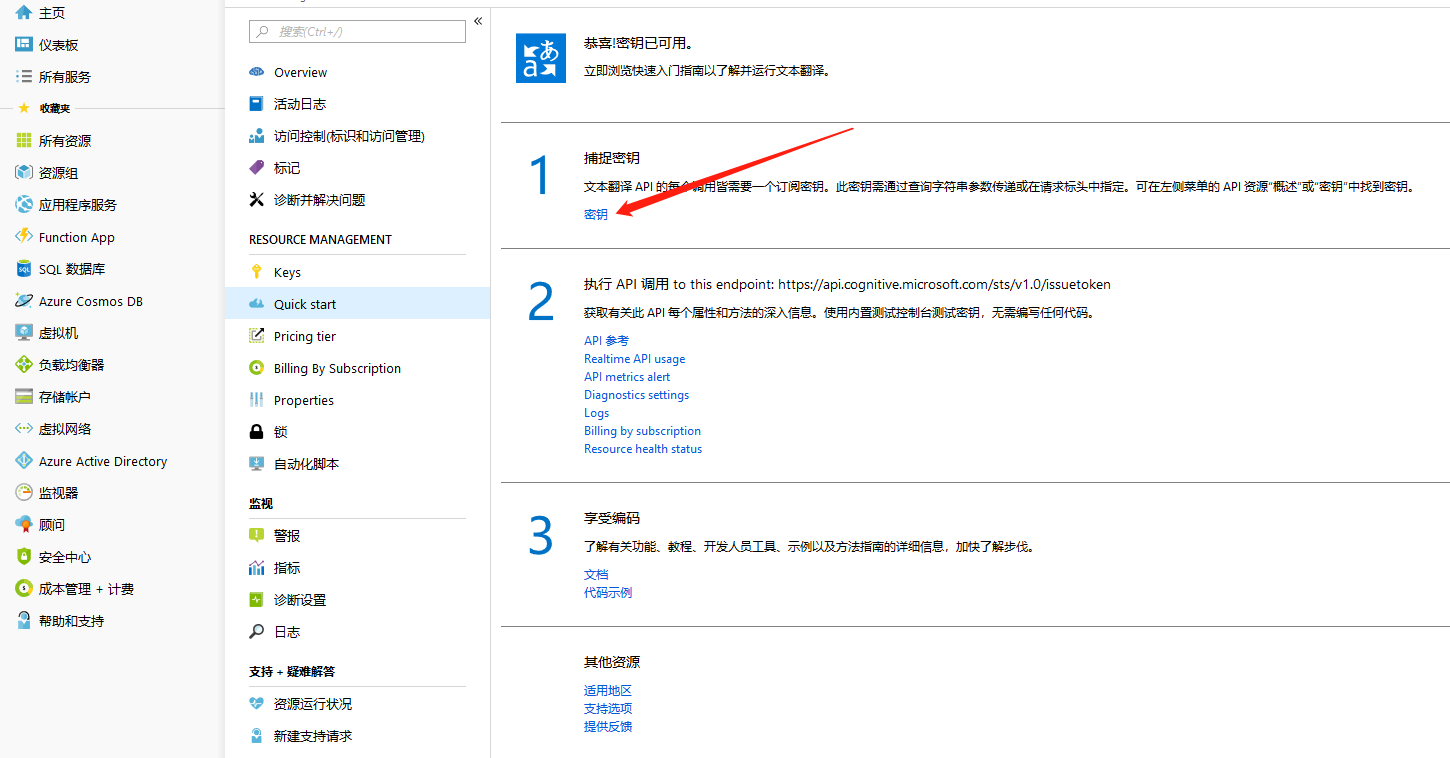Image resolution: width=1450 pixels, height=758 pixels.
Task: Click the 监视器 gauge icon
Action: click(x=24, y=493)
